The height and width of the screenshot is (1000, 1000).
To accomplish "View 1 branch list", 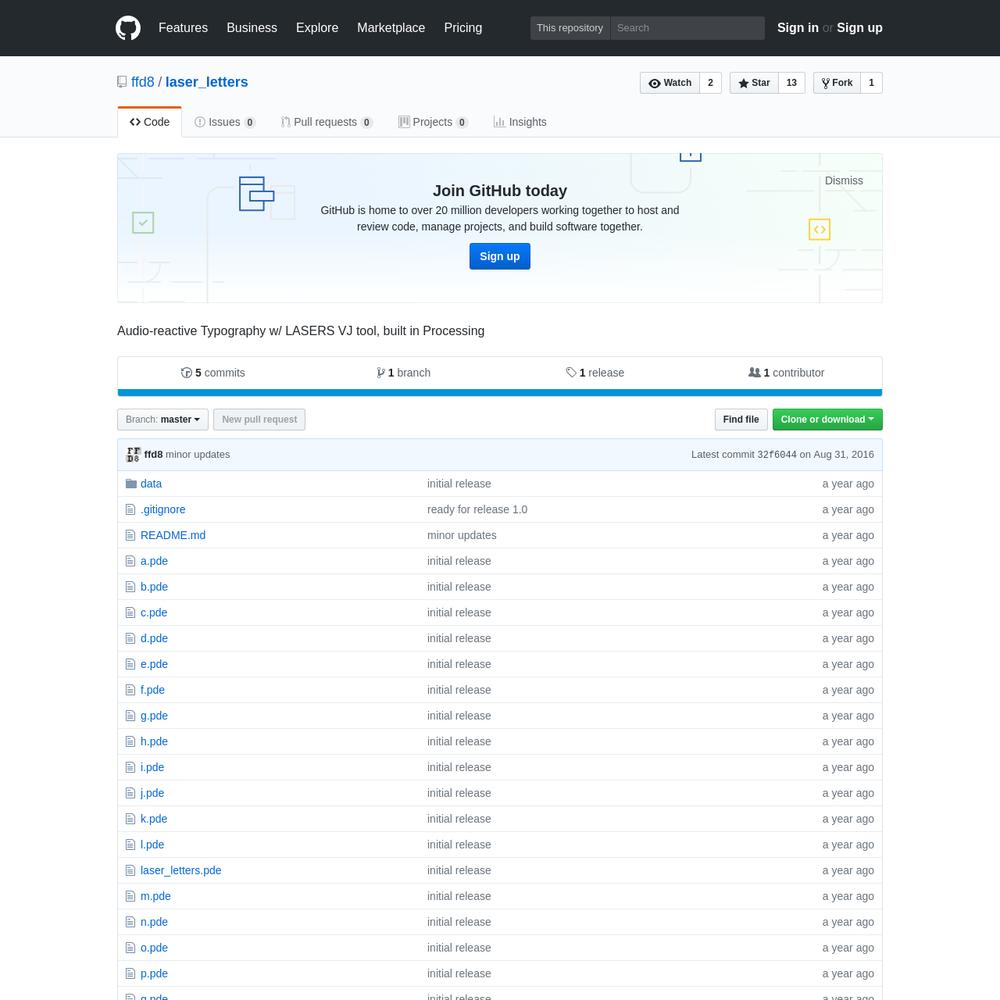I will [x=403, y=373].
